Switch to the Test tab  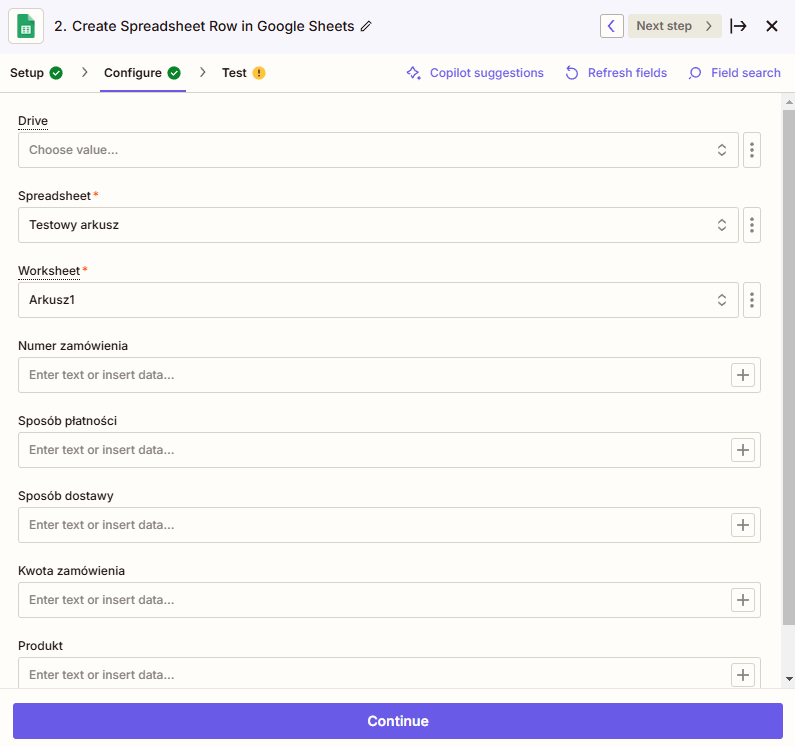(x=243, y=73)
